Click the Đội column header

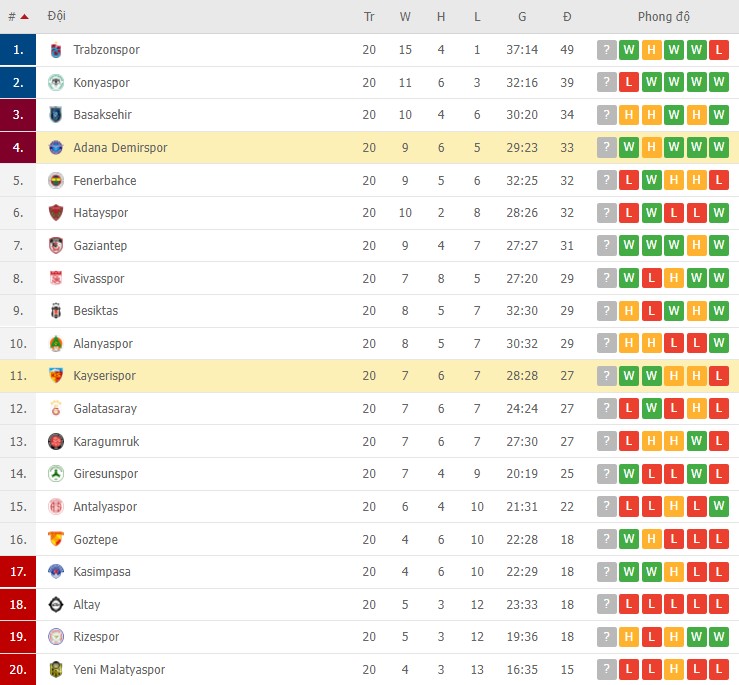pyautogui.click(x=57, y=17)
